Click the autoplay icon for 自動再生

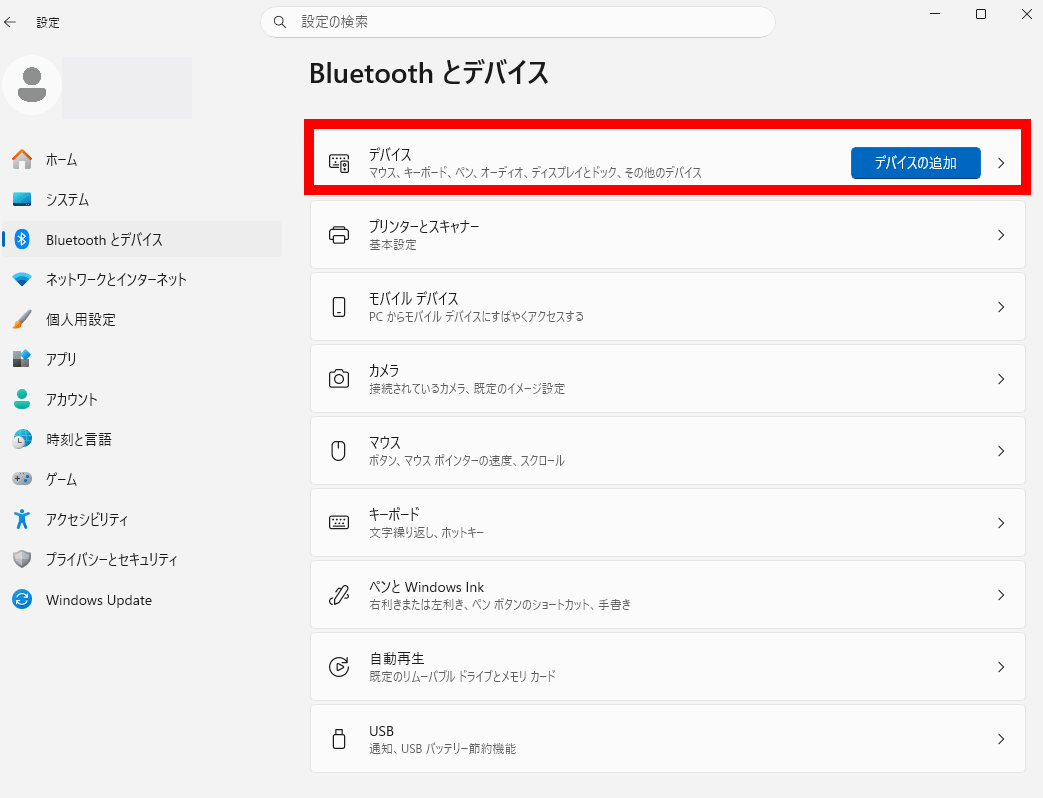339,666
